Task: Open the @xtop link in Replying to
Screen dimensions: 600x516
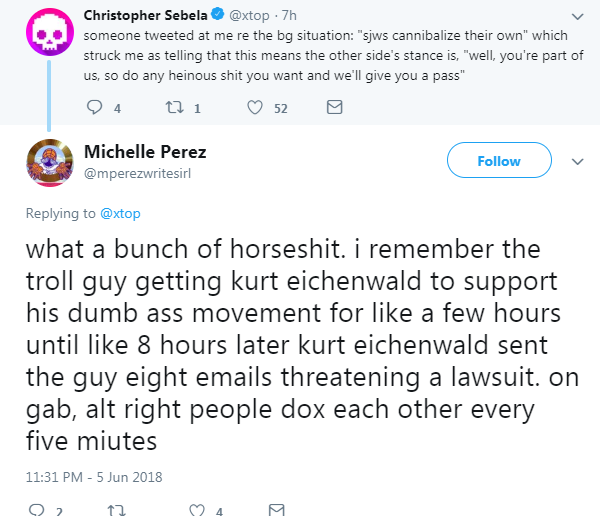Action: pos(120,213)
